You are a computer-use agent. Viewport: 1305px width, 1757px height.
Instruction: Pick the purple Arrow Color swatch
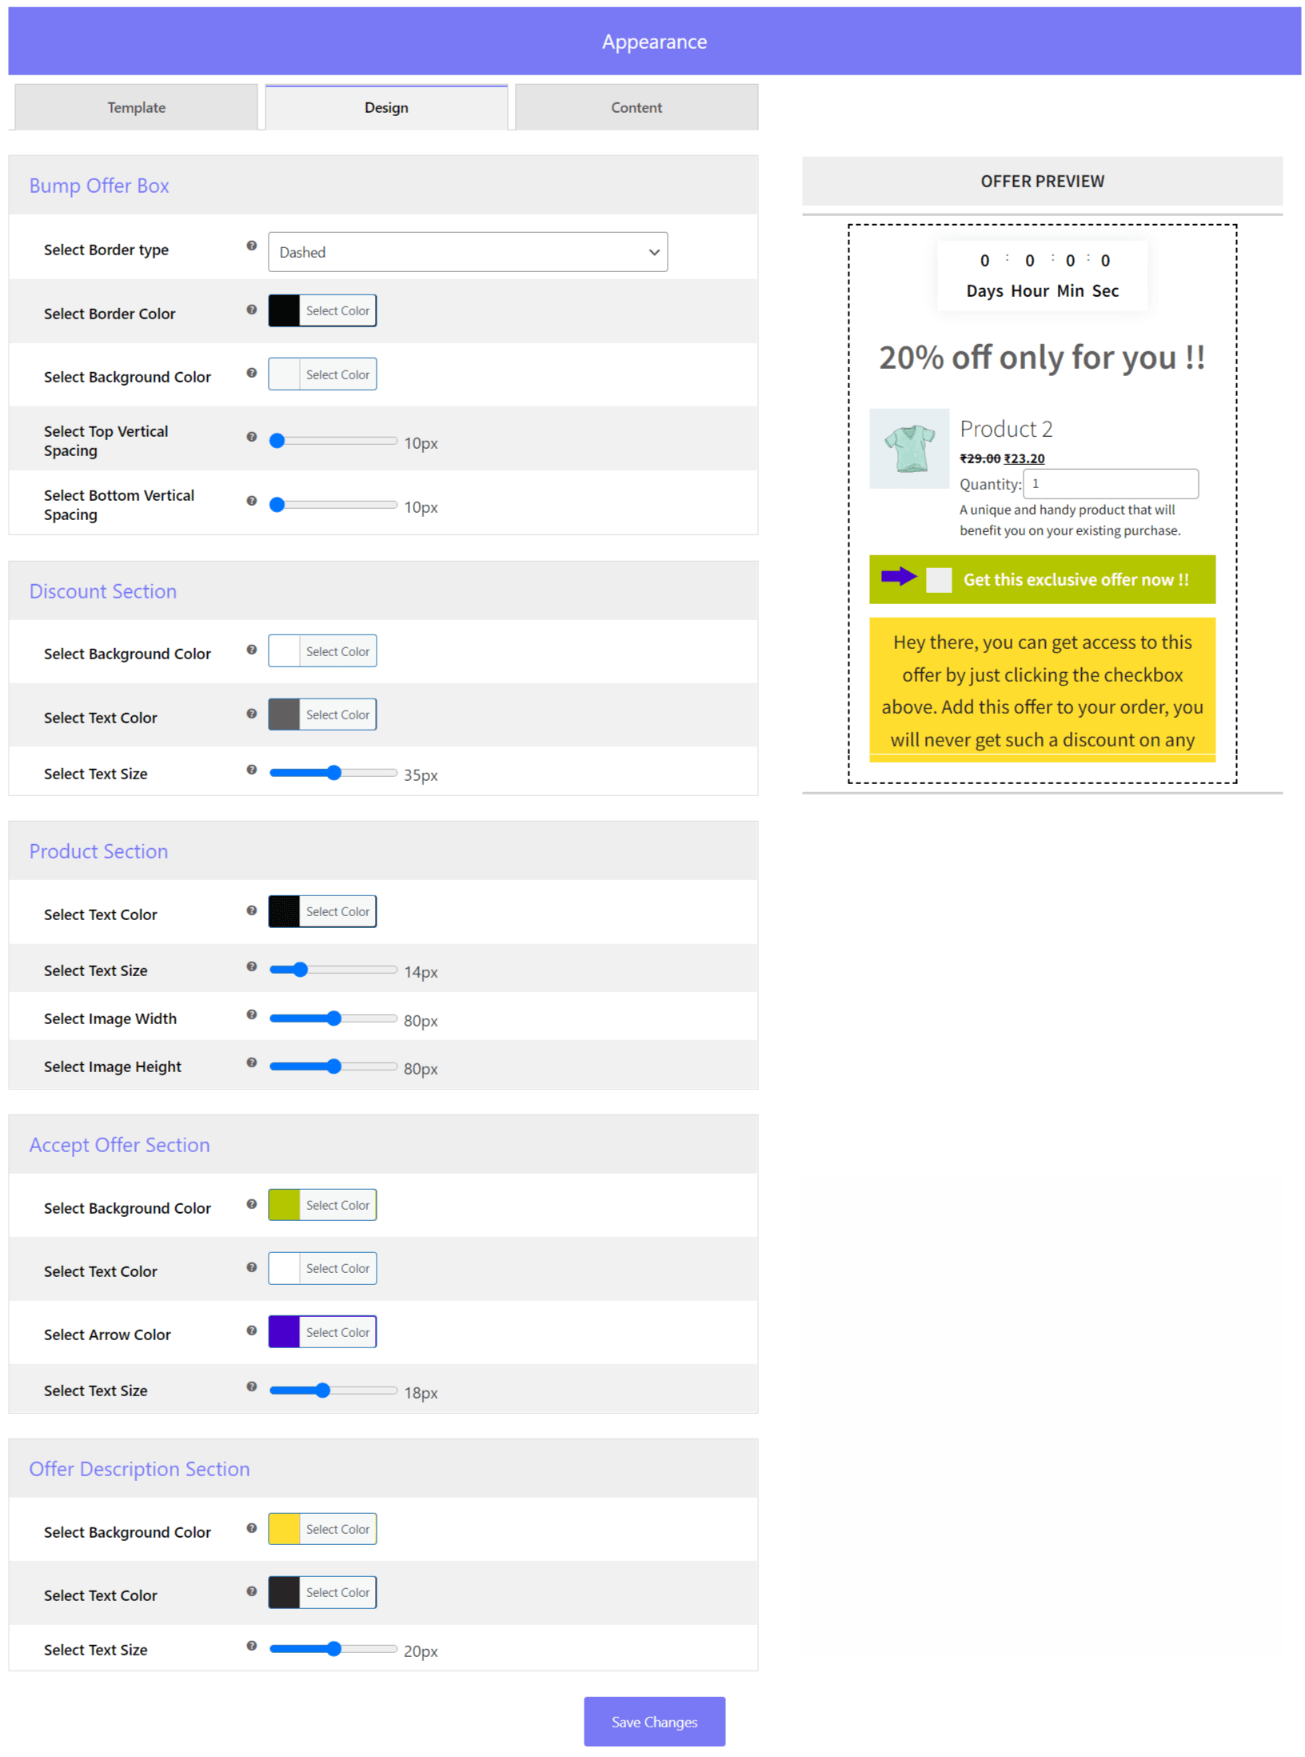tap(285, 1333)
